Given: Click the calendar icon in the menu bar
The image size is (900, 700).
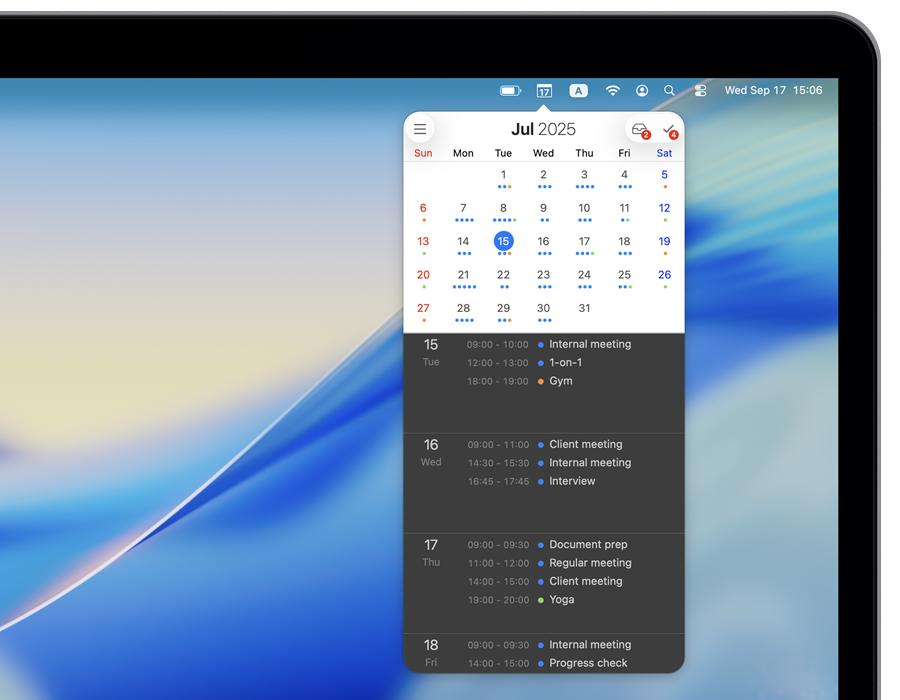Looking at the screenshot, I should (x=543, y=91).
